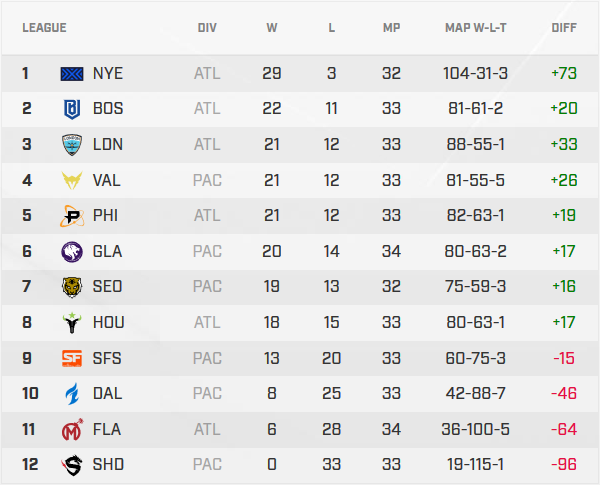The width and height of the screenshot is (600, 485).
Task: Select the London Spitfire logo icon
Action: [73, 145]
